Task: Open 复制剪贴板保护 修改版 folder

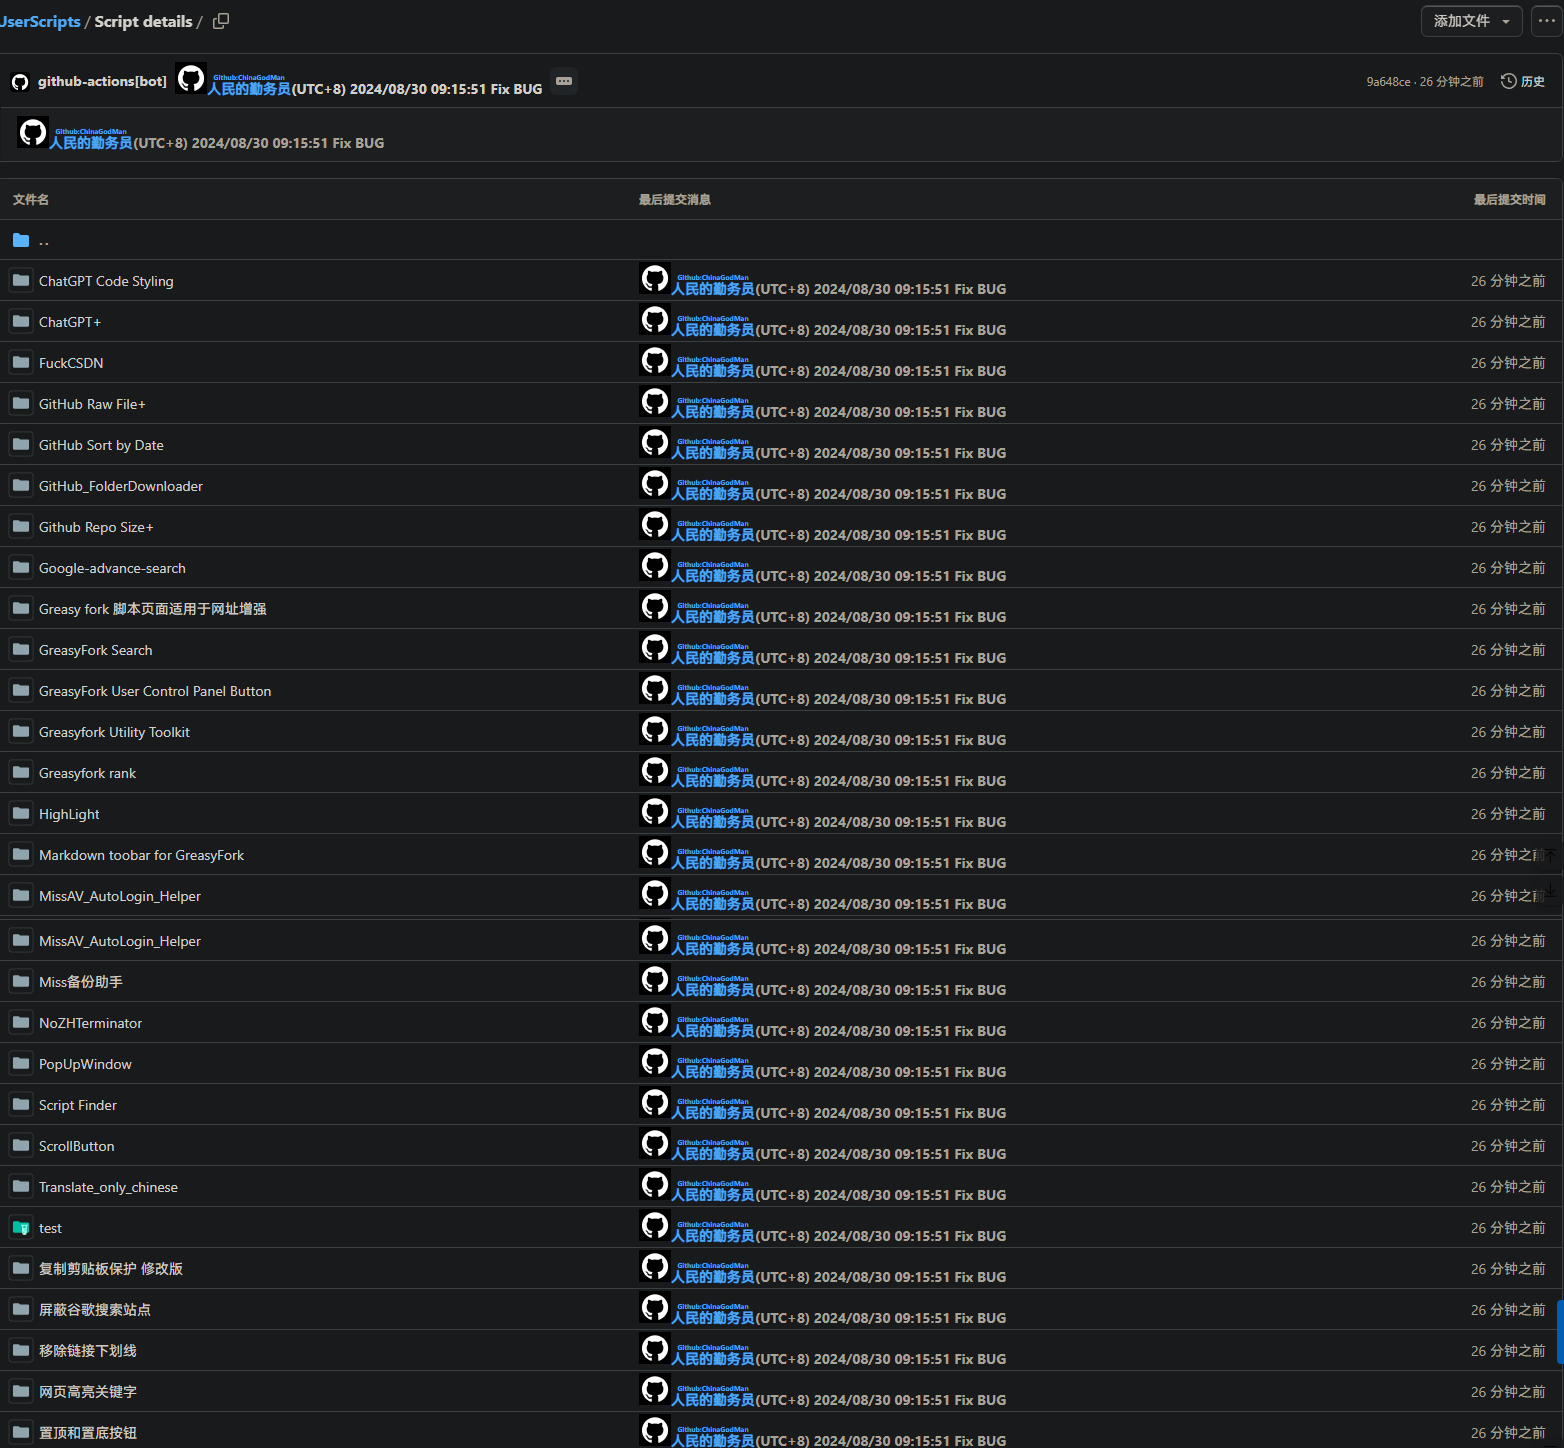Action: (111, 1269)
